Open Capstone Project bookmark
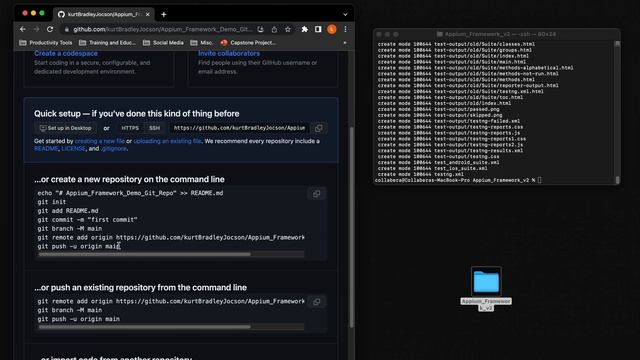This screenshot has height=360, width=640. tap(248, 42)
